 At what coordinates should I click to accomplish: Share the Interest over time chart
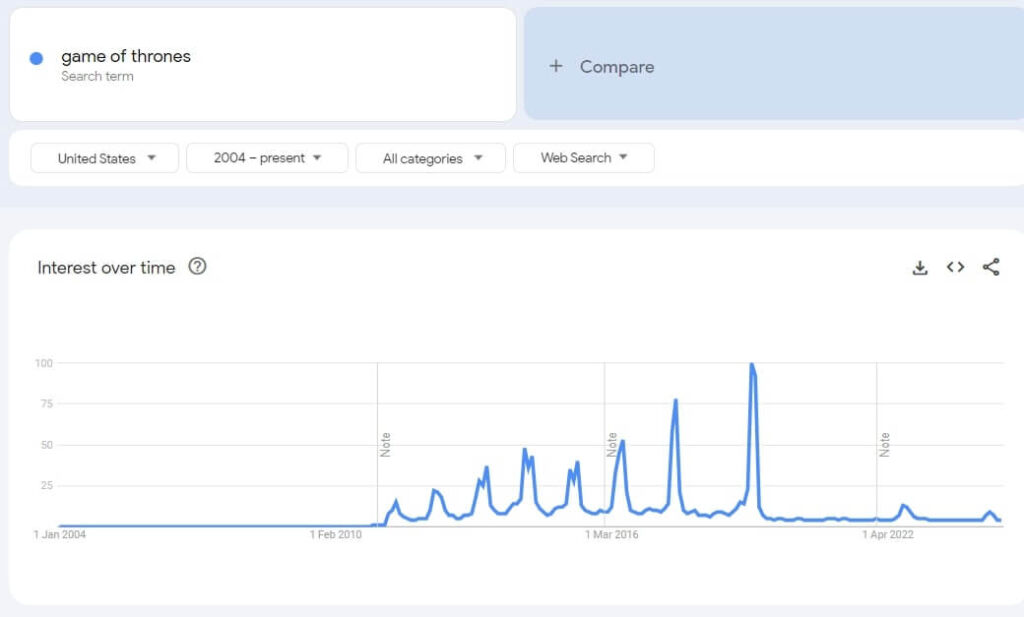[991, 266]
